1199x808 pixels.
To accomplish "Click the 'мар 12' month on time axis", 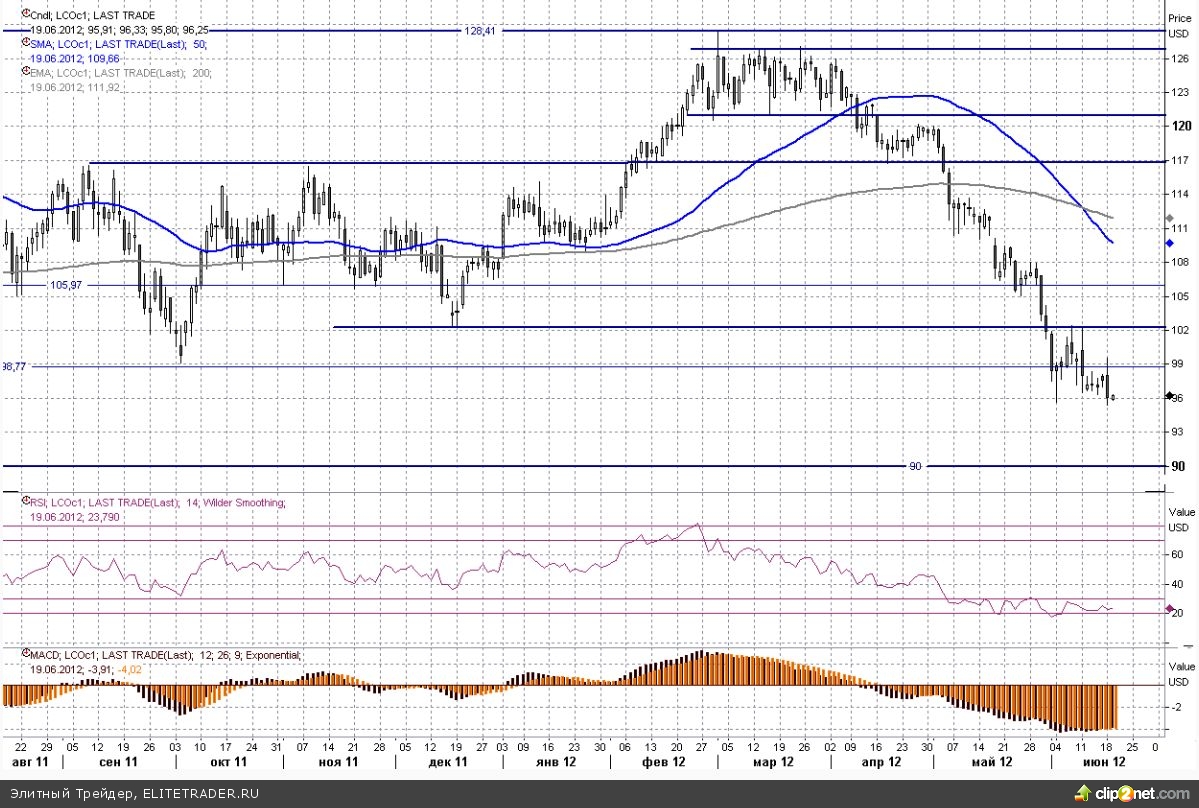I will (x=773, y=762).
